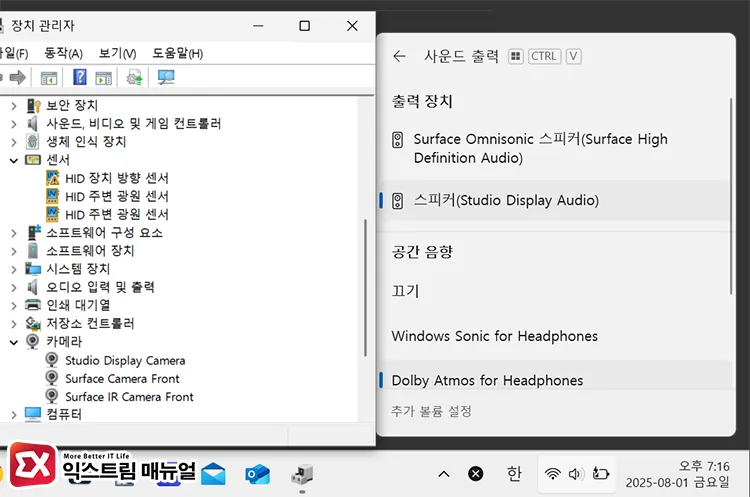Collapse the 카메라 category
The width and height of the screenshot is (750, 497).
(x=14, y=342)
